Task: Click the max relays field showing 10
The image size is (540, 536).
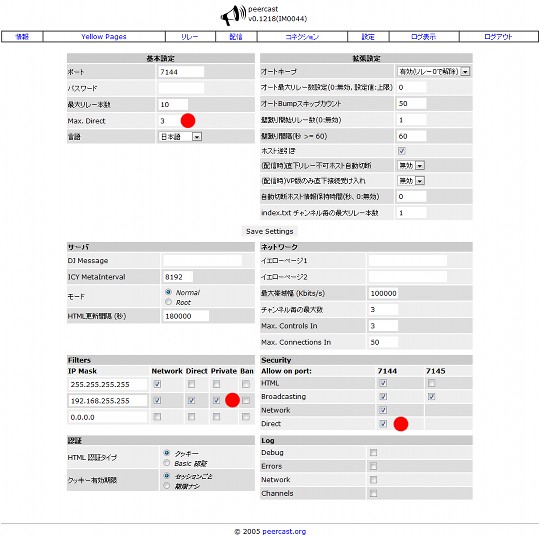Action: tap(173, 104)
